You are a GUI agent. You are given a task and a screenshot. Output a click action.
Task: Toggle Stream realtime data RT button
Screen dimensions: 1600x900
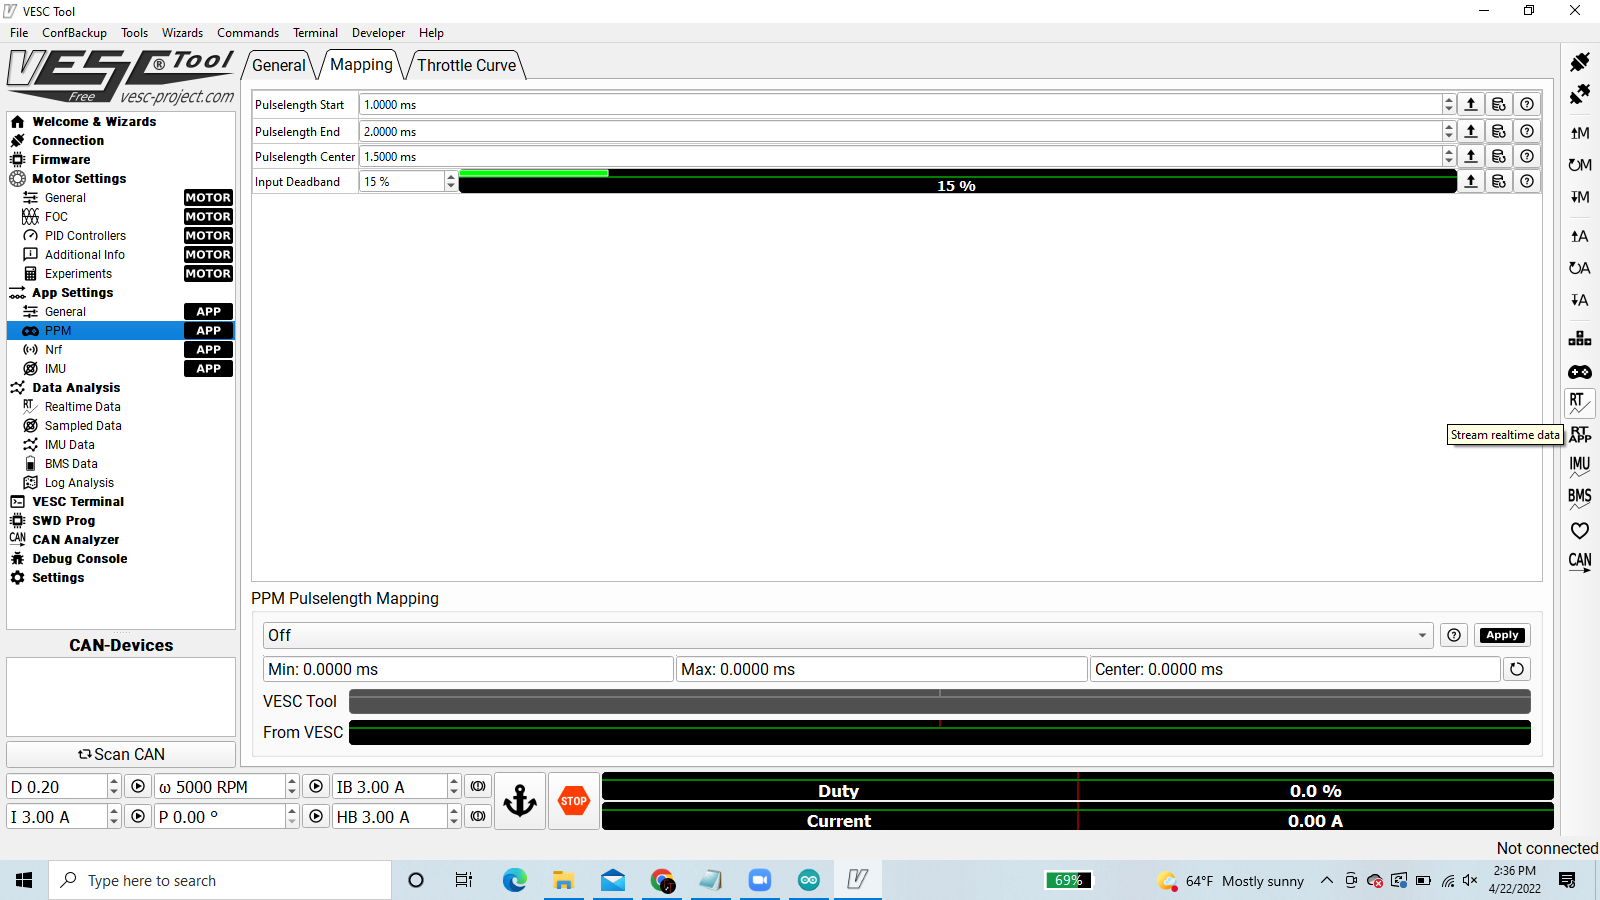(1580, 403)
